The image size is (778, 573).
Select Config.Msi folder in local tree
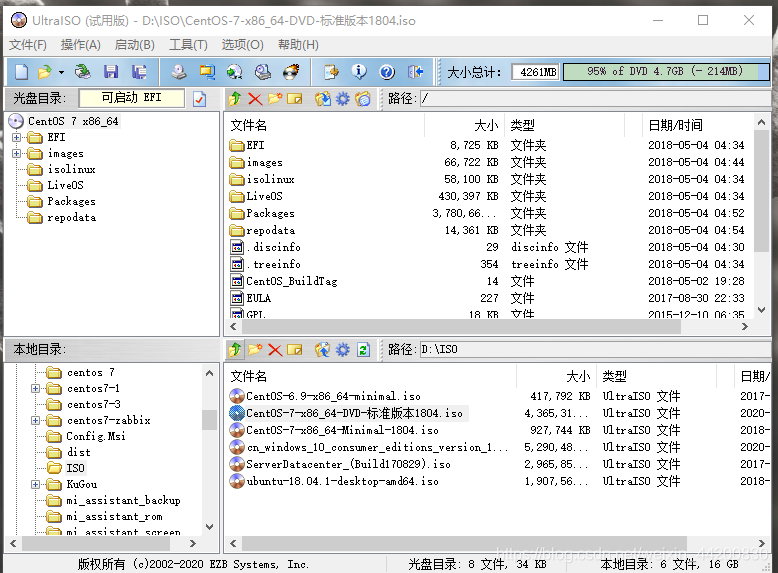[x=96, y=436]
